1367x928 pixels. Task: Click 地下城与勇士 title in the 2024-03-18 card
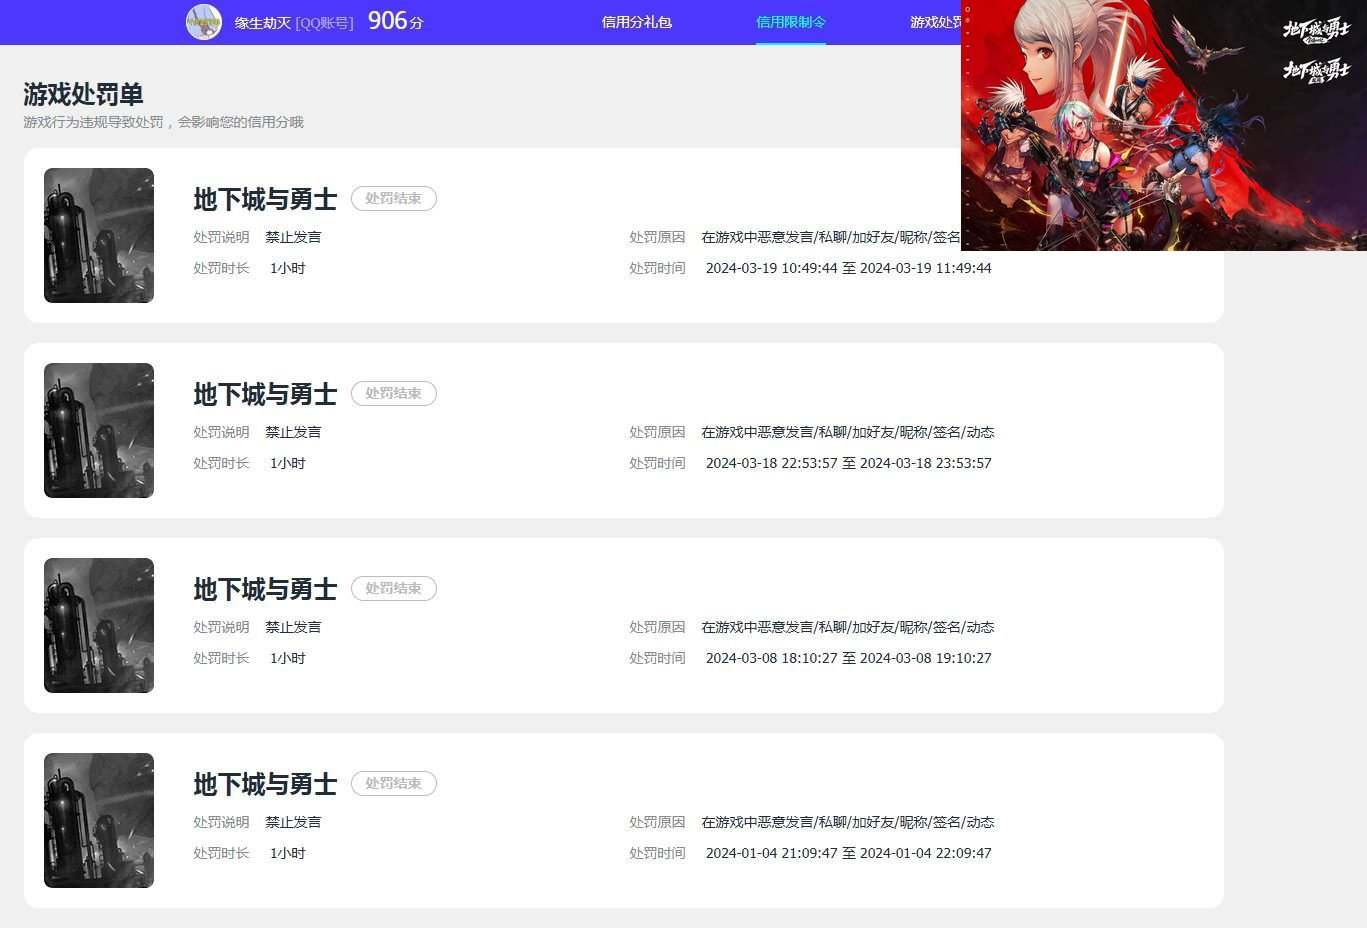(265, 394)
